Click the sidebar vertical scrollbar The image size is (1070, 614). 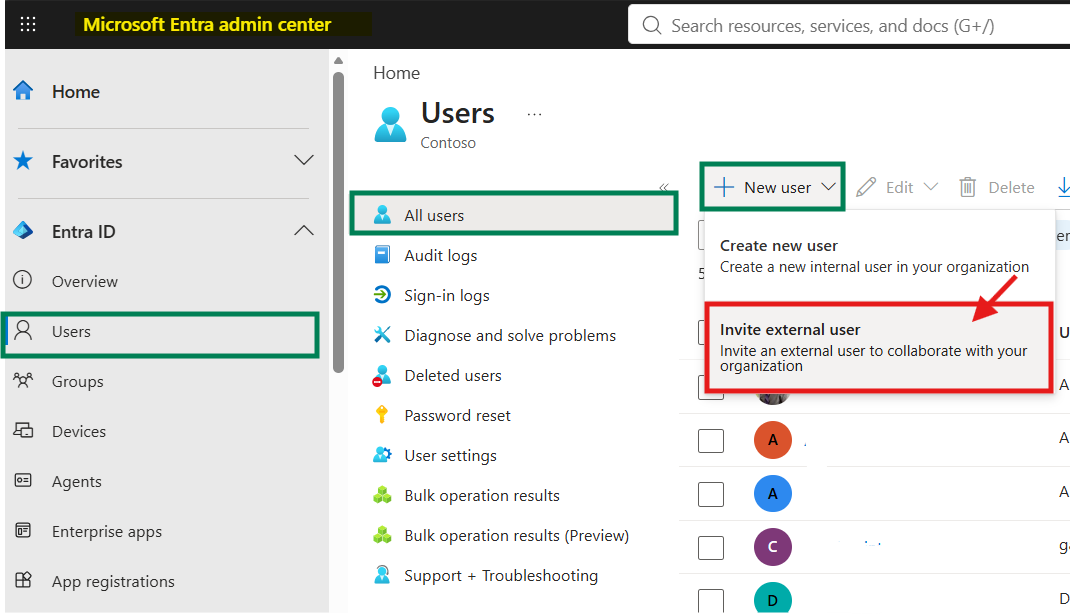pos(338,222)
